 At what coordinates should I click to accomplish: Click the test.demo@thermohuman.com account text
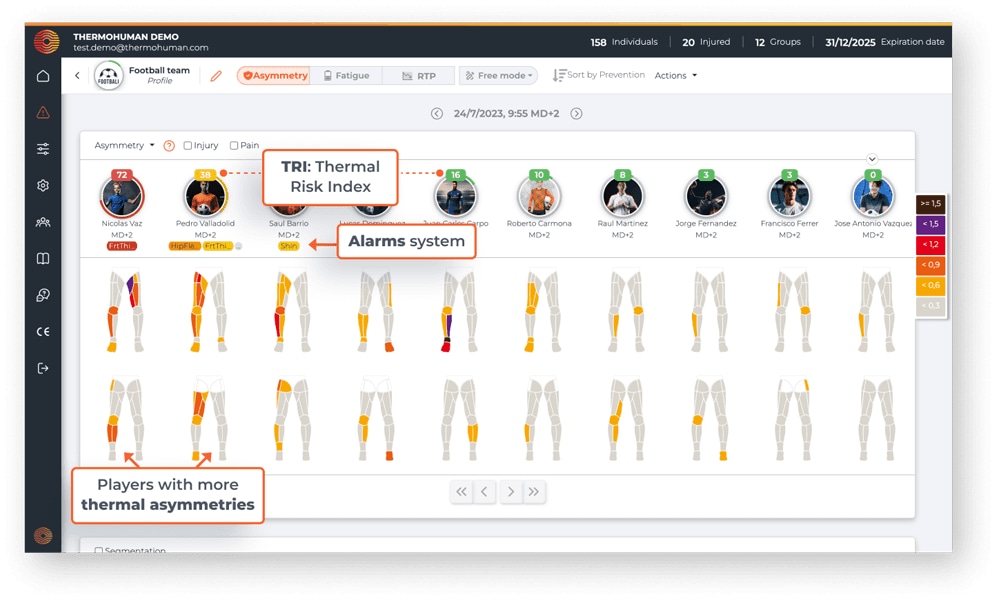coord(140,48)
